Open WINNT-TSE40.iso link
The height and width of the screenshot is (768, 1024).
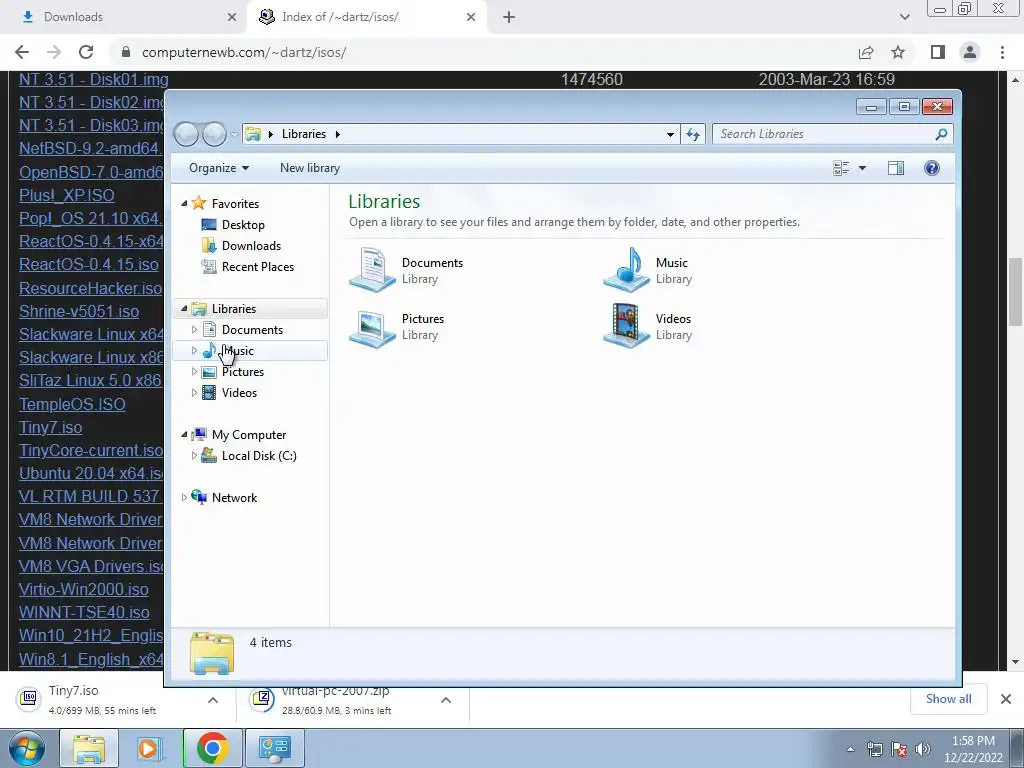point(84,613)
